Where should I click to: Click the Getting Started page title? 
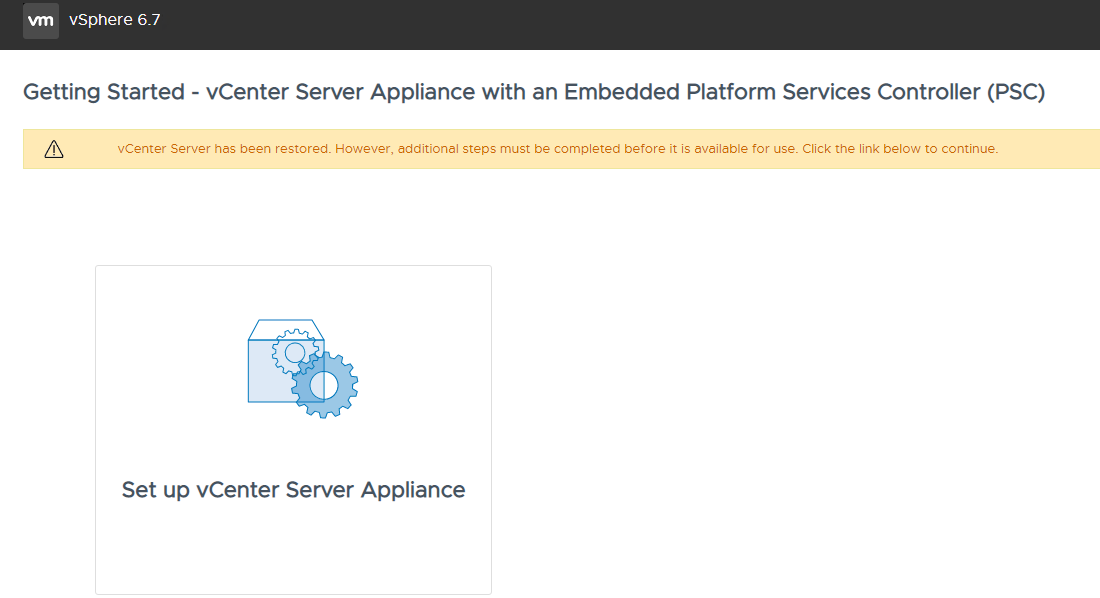point(535,91)
